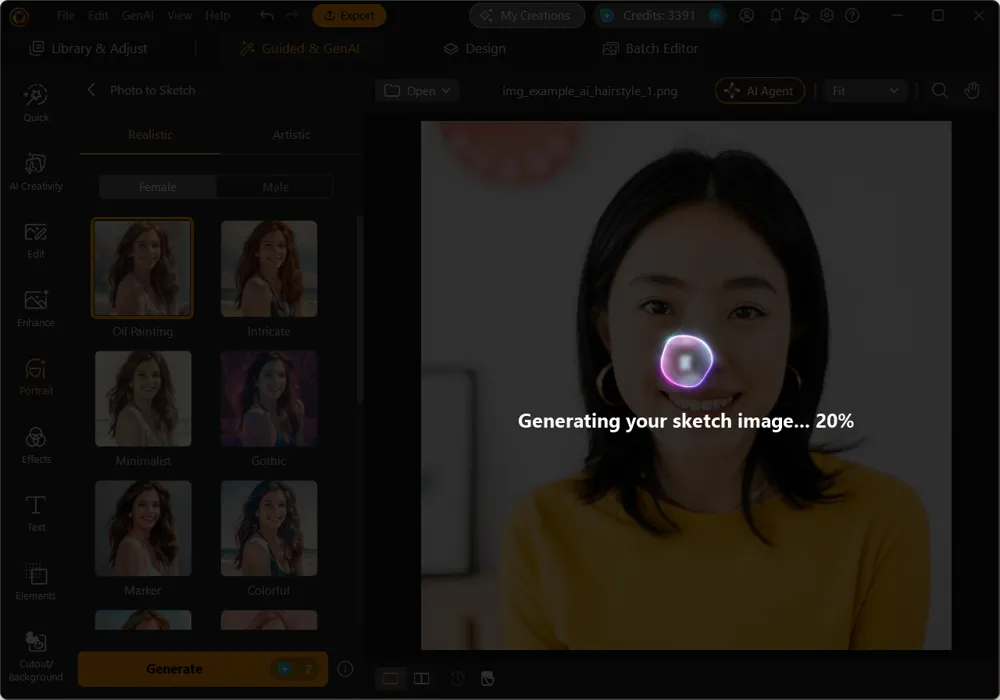Open the Edit menu
Viewport: 1000px width, 700px height.
tap(98, 15)
